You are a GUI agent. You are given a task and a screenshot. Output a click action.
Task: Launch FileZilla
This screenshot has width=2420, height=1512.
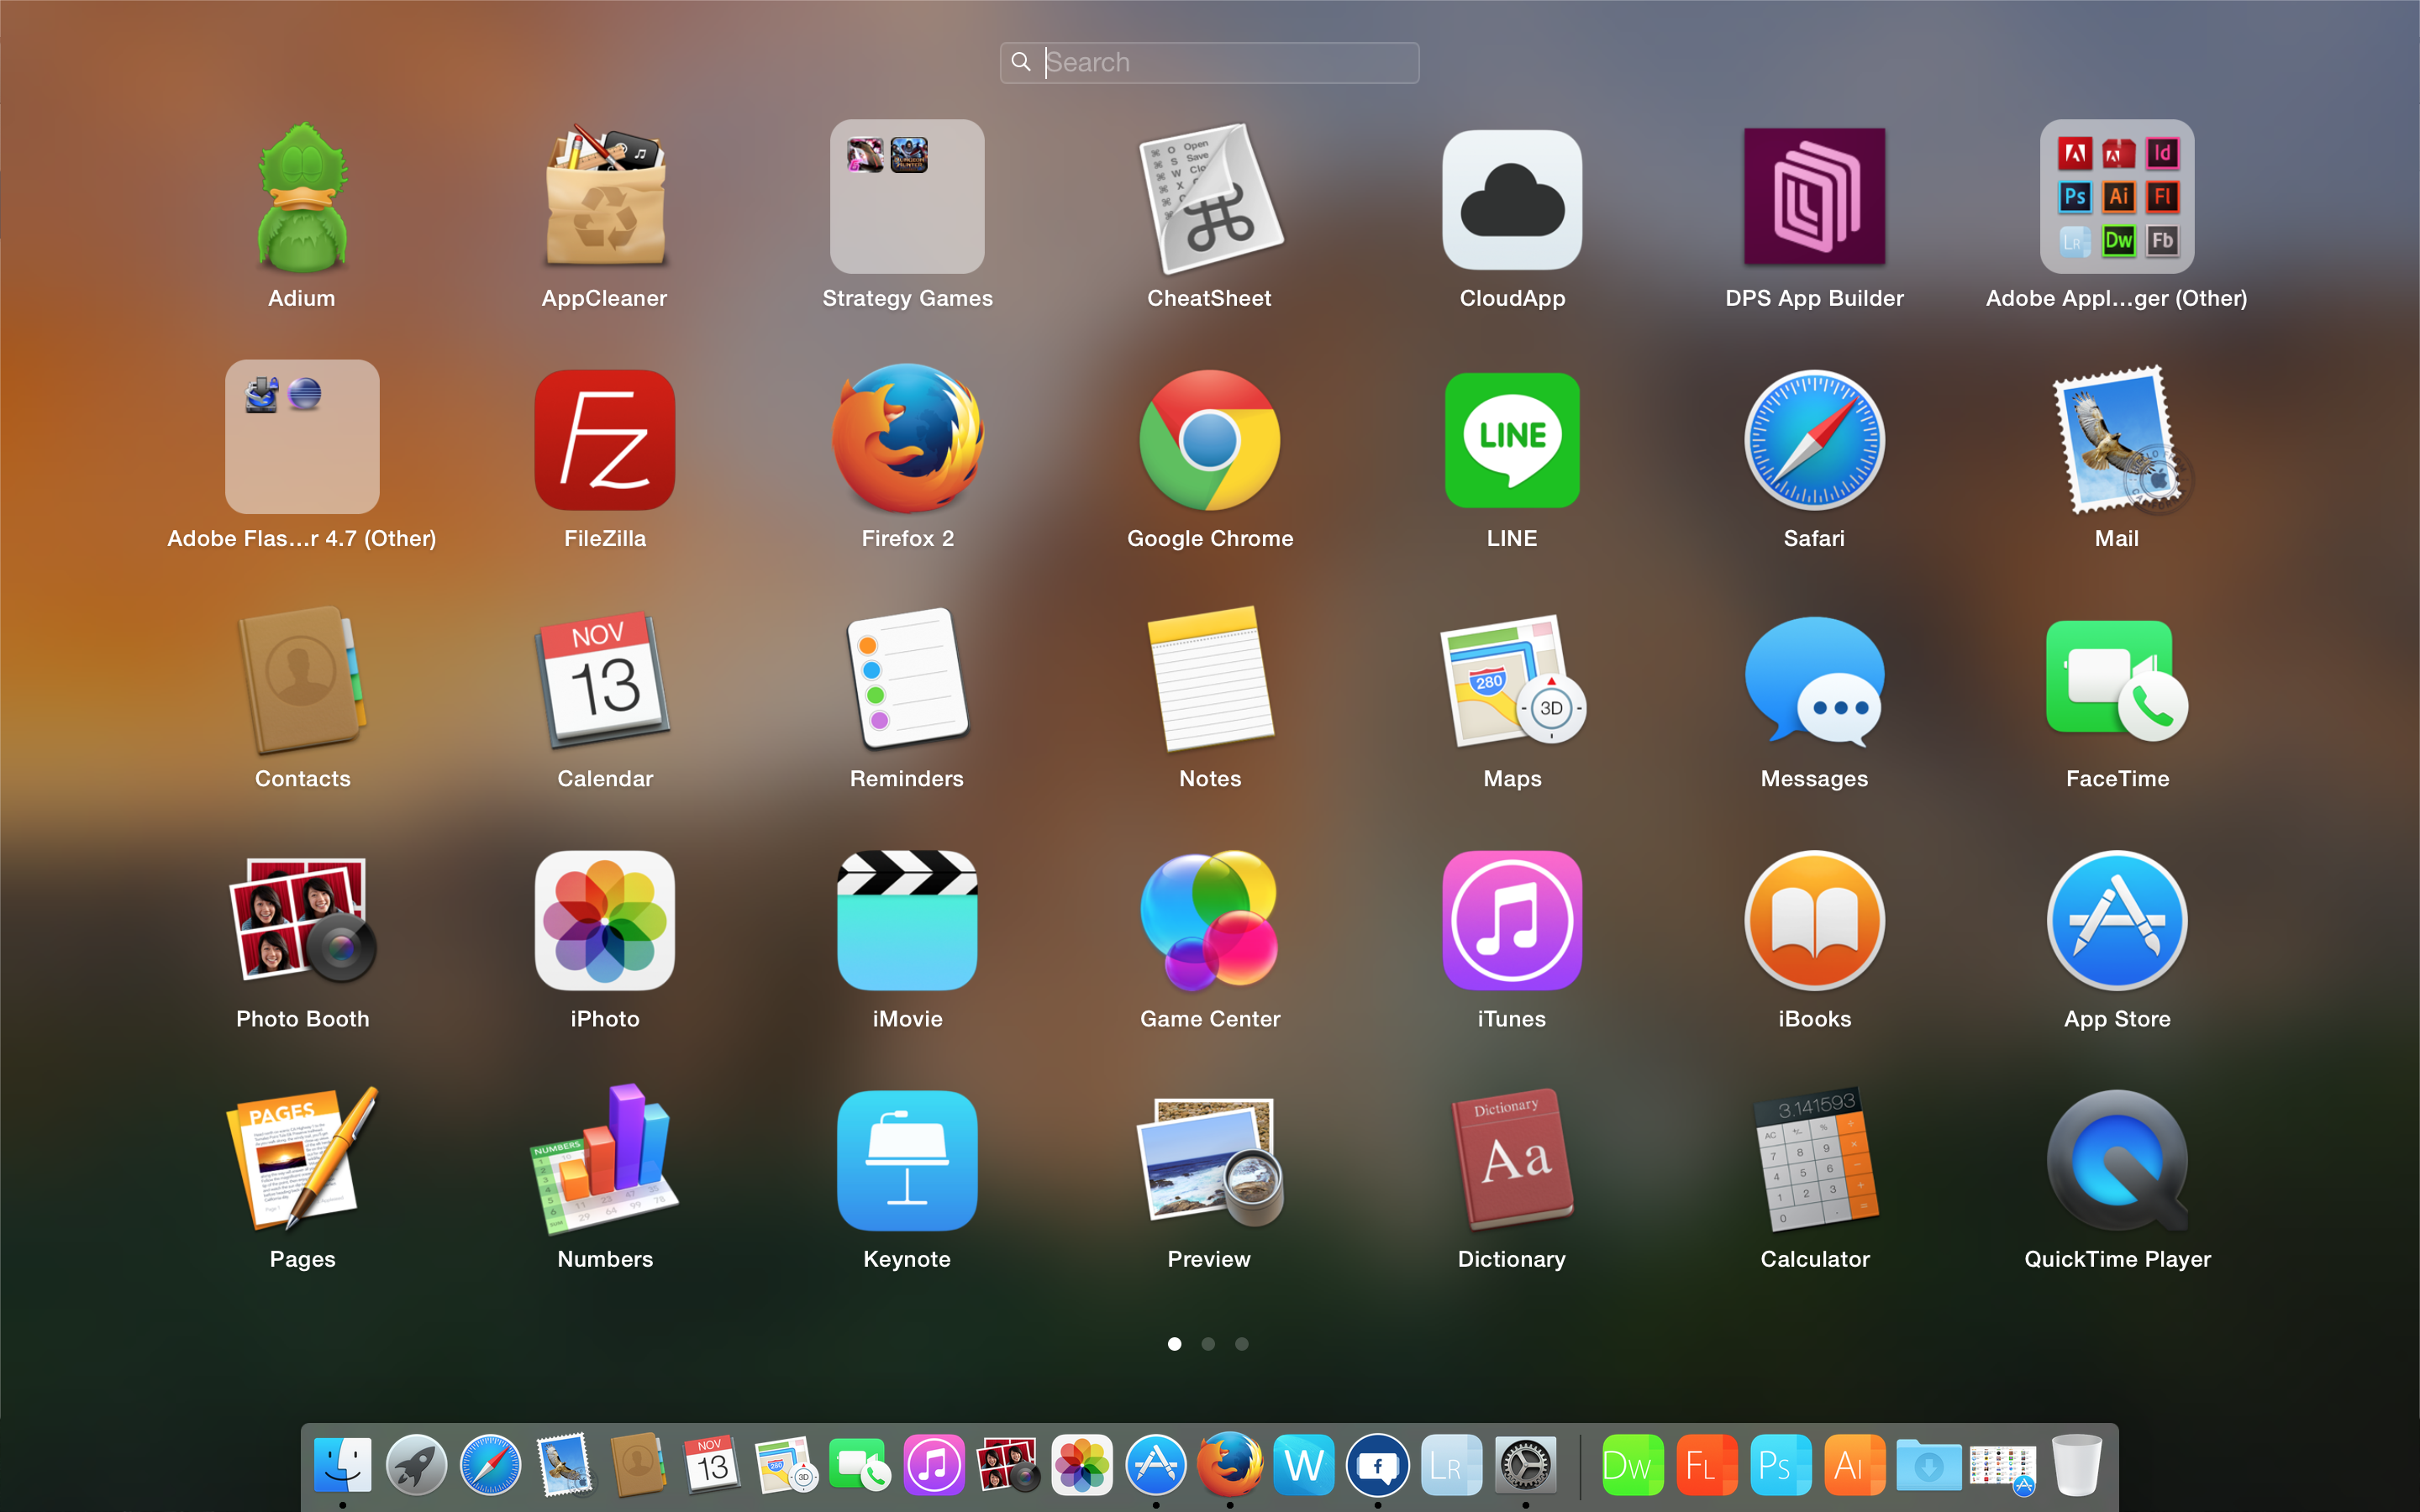point(604,440)
